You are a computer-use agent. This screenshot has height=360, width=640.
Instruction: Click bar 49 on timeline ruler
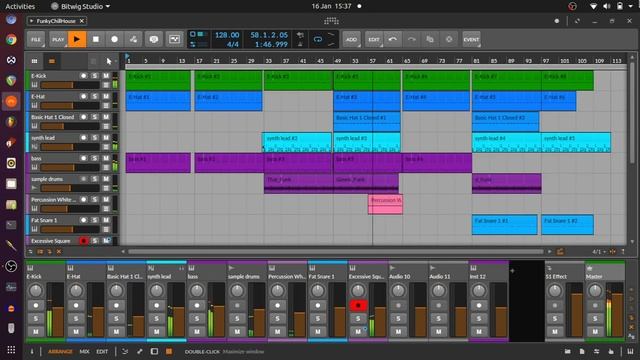337,61
